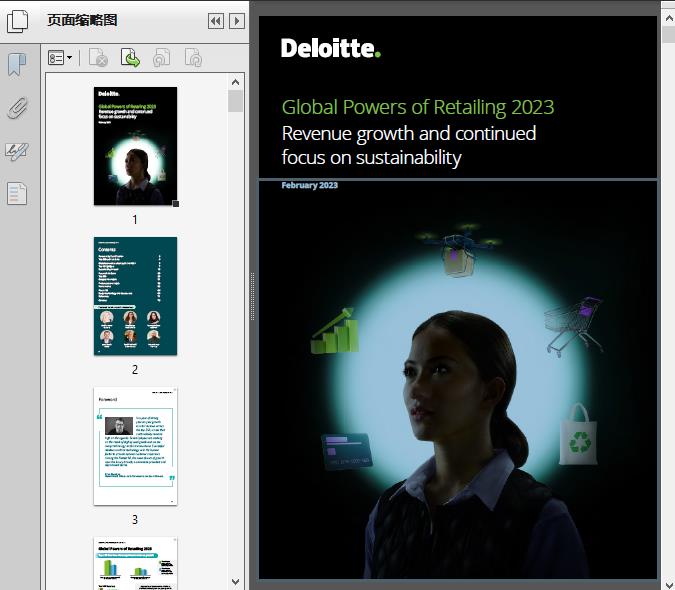The width and height of the screenshot is (675, 590).
Task: Collapse the thumbnails panel with double arrow
Action: point(216,21)
